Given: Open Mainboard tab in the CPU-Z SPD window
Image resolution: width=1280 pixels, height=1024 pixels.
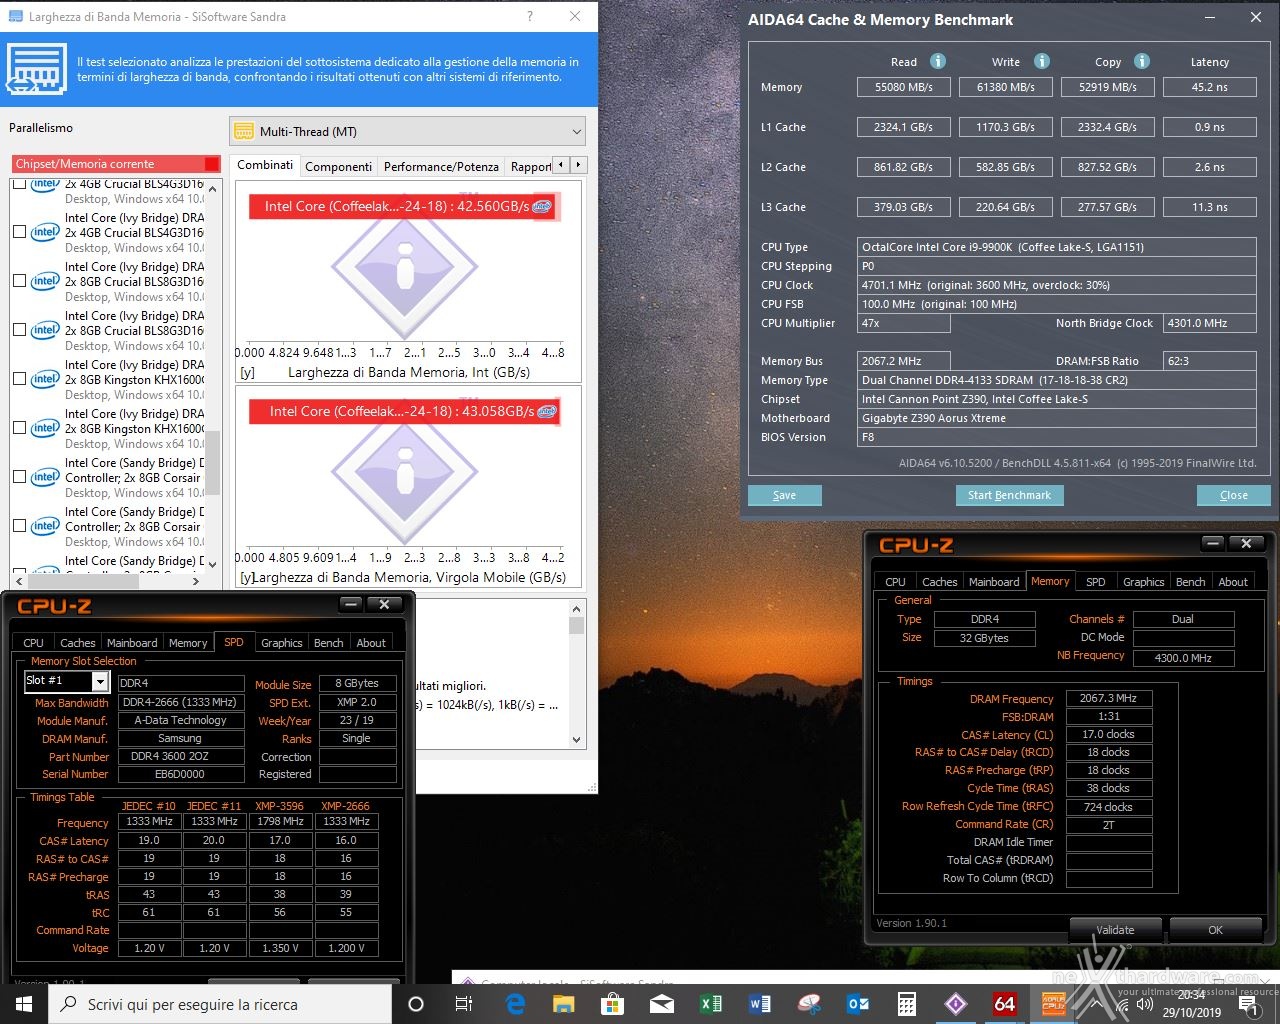Looking at the screenshot, I should pyautogui.click(x=132, y=643).
